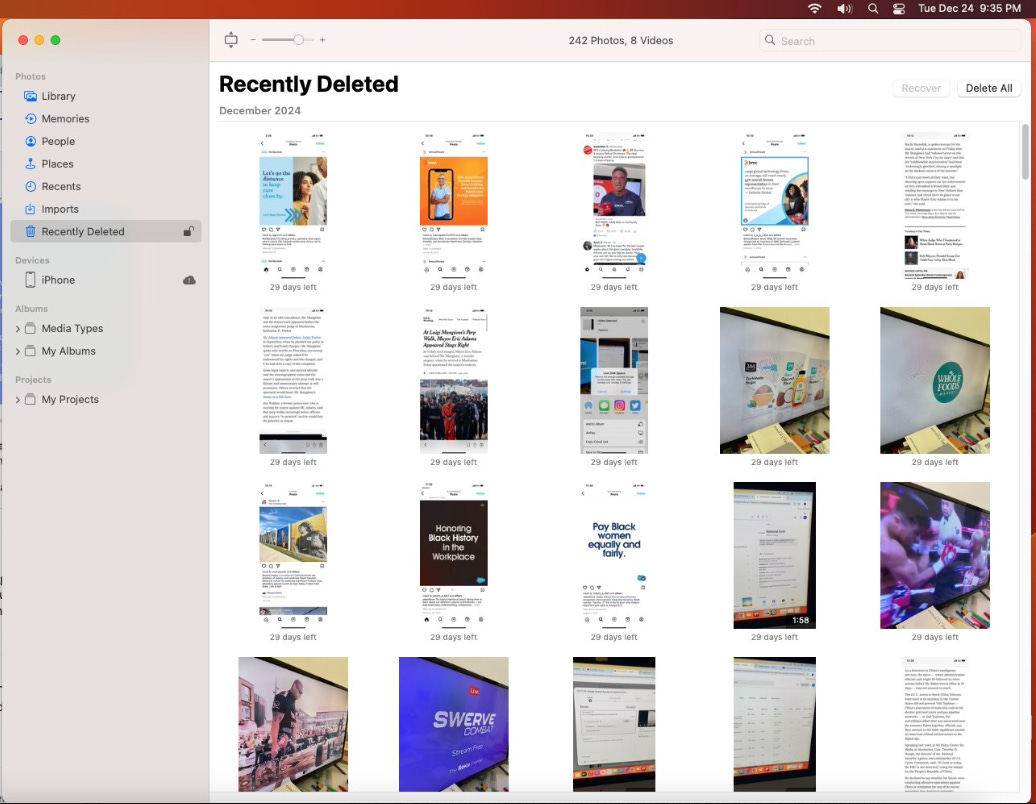
Task: Select the 'Honoring Black History in the Workplace' screenshot
Action: [x=453, y=556]
